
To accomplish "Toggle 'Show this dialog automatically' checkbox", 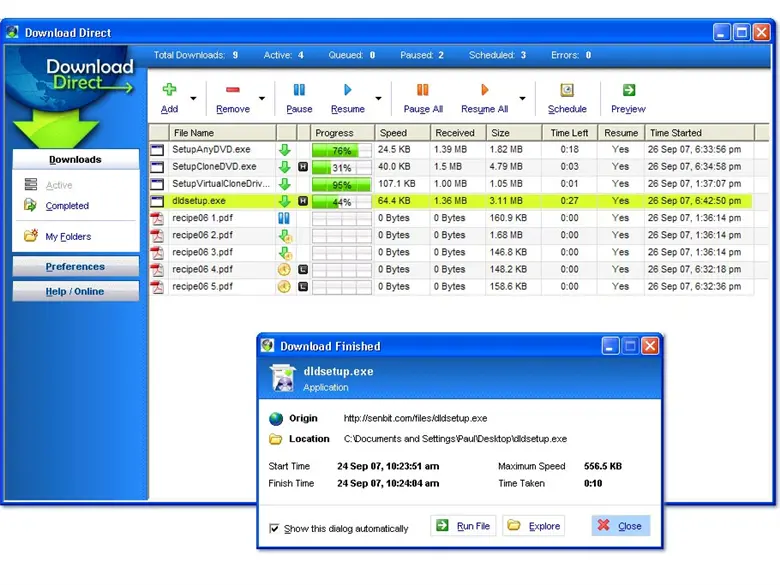I will click(275, 528).
